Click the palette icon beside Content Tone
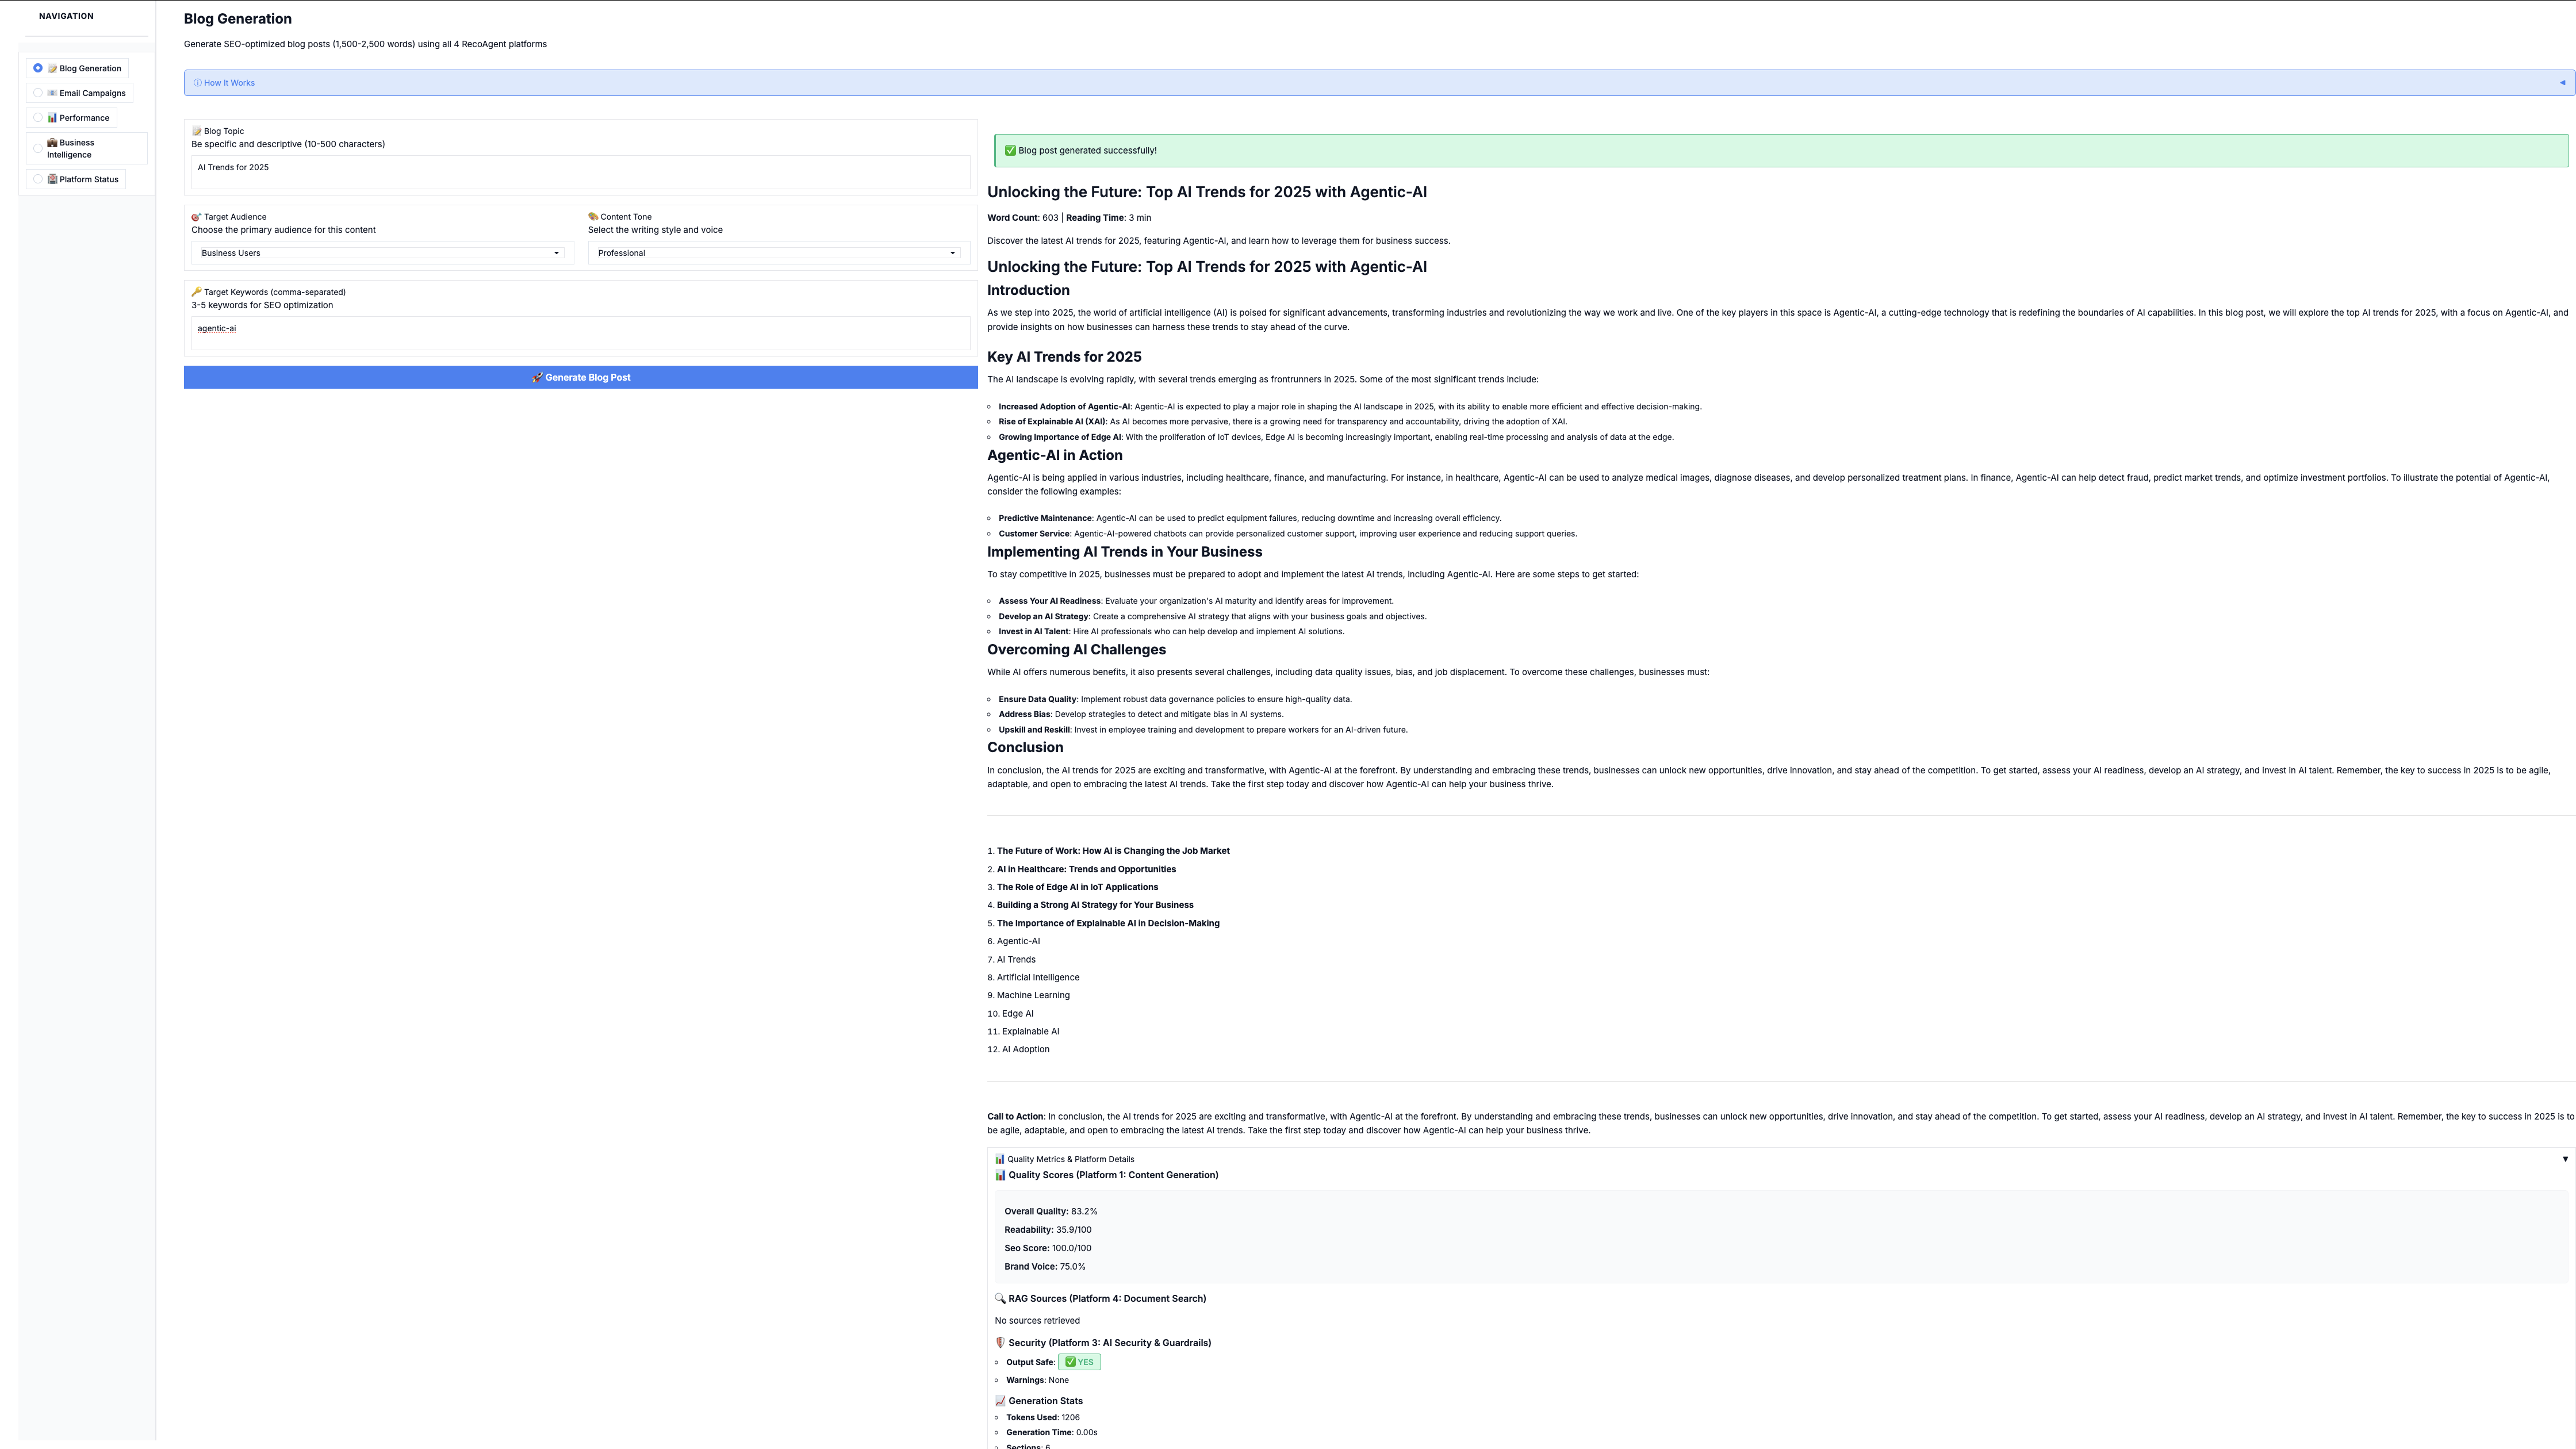This screenshot has height=1449, width=2576. coord(593,217)
